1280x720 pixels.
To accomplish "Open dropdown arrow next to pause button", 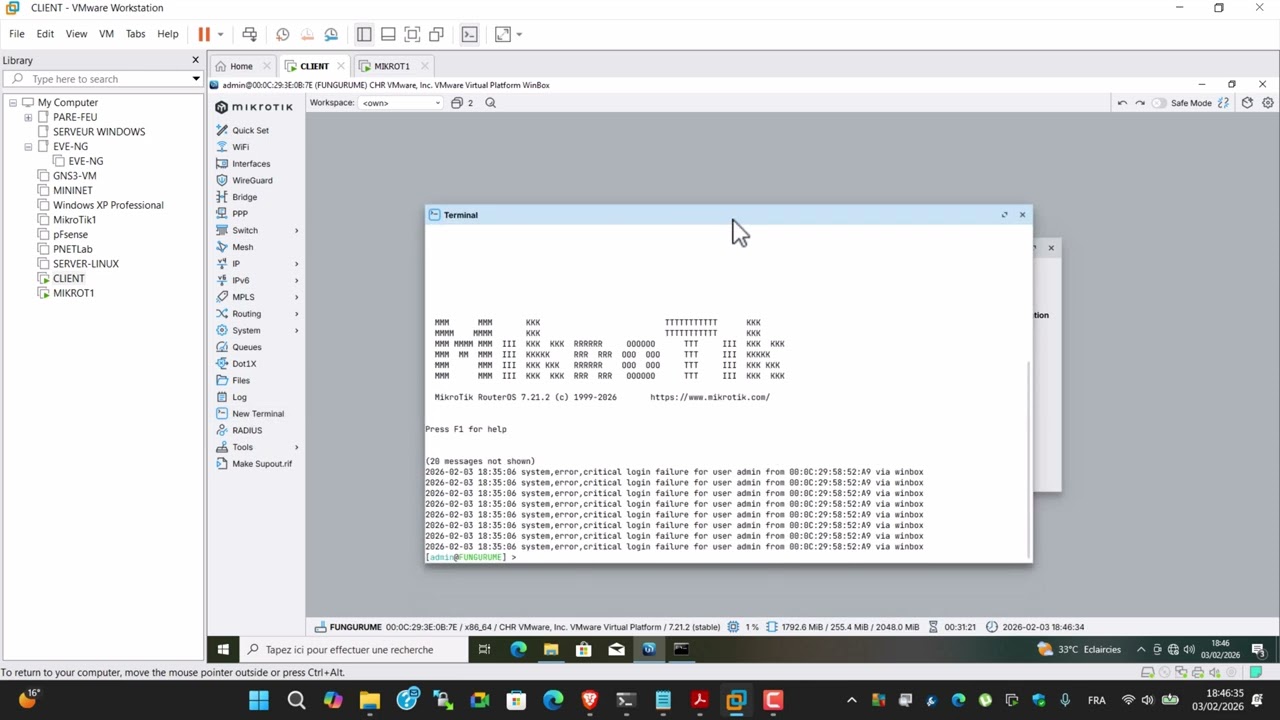I will pyautogui.click(x=220, y=34).
